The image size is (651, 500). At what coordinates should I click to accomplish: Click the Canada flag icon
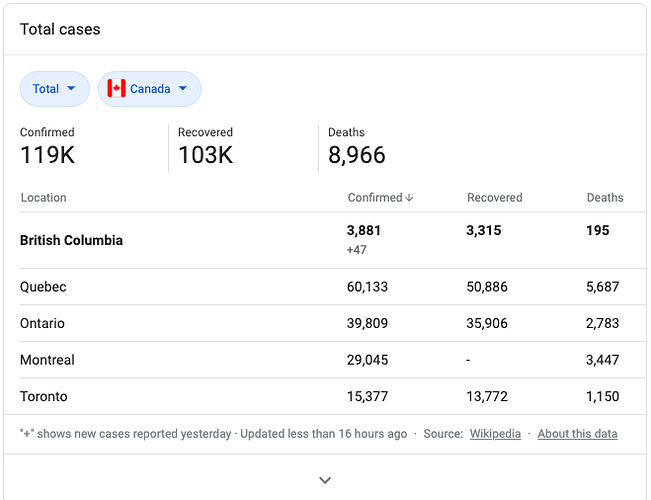116,88
